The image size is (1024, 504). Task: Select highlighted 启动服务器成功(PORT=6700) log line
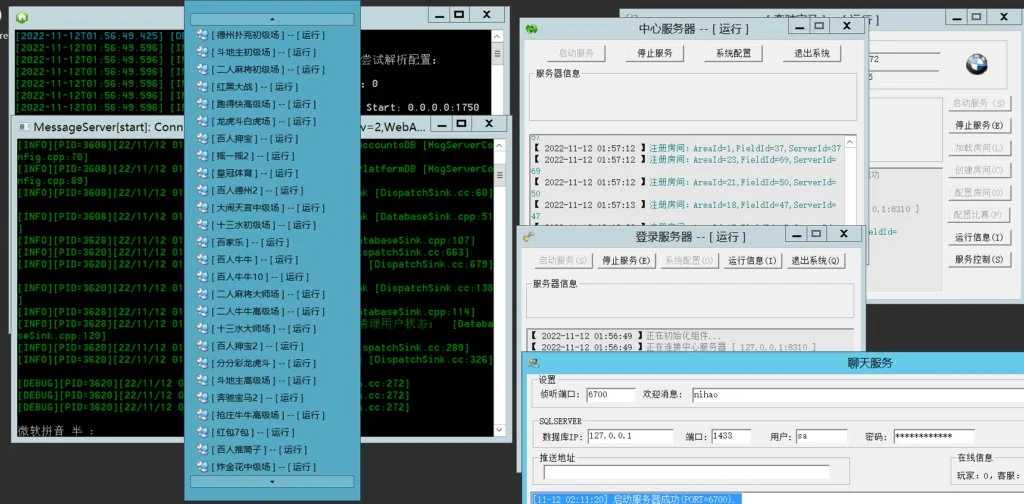click(636, 499)
